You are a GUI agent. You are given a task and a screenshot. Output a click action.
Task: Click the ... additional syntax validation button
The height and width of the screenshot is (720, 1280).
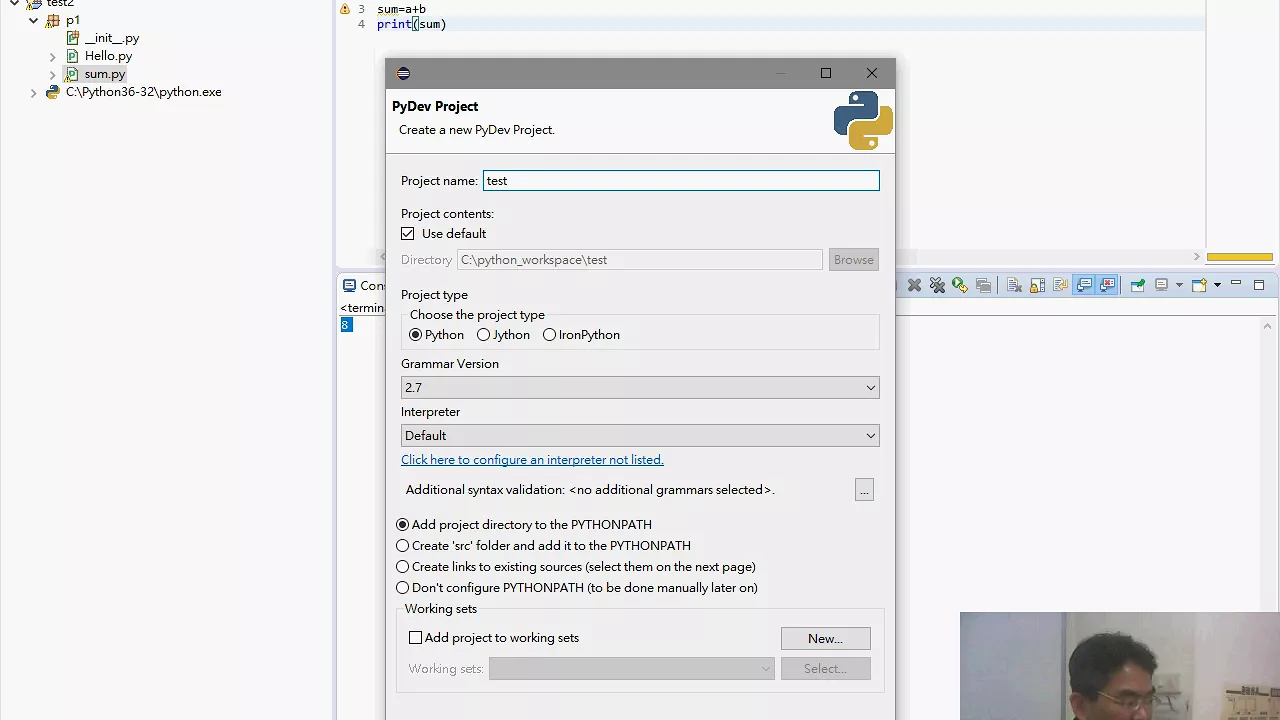[x=864, y=490]
